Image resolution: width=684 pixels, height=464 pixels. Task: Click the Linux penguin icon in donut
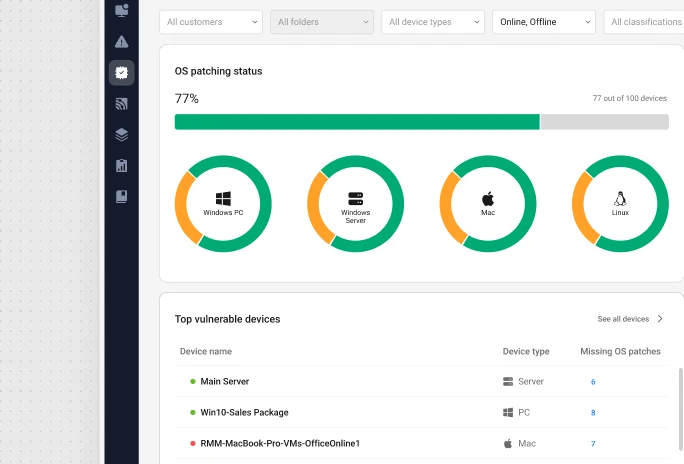pos(620,198)
